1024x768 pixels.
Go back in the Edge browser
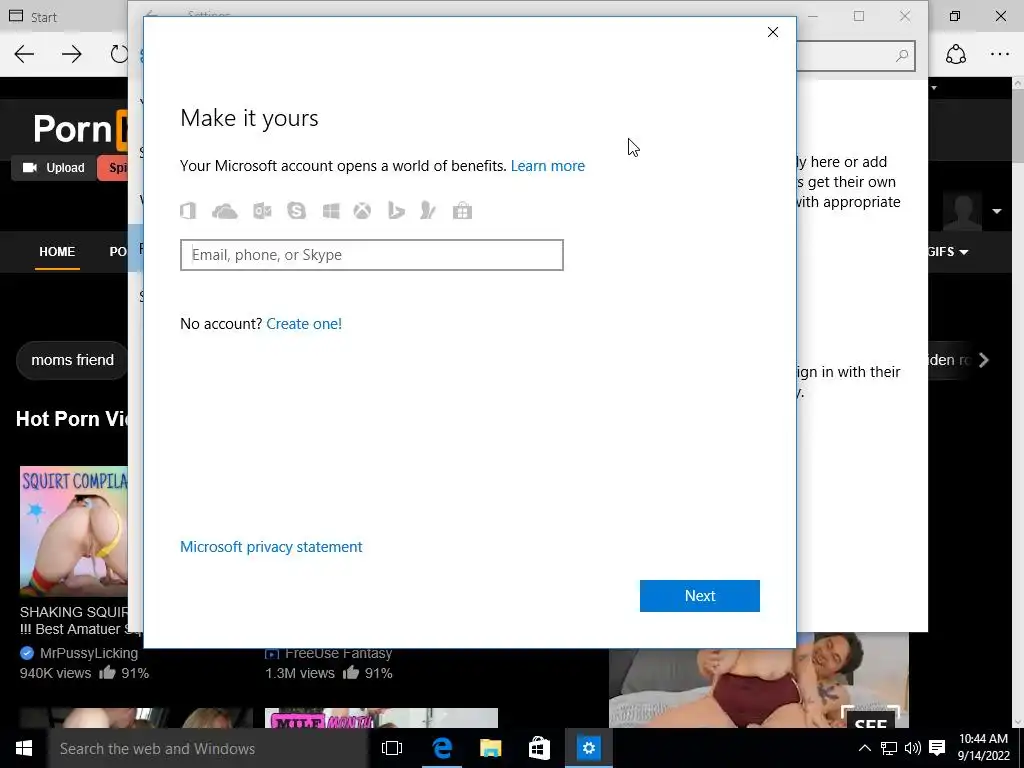click(24, 54)
